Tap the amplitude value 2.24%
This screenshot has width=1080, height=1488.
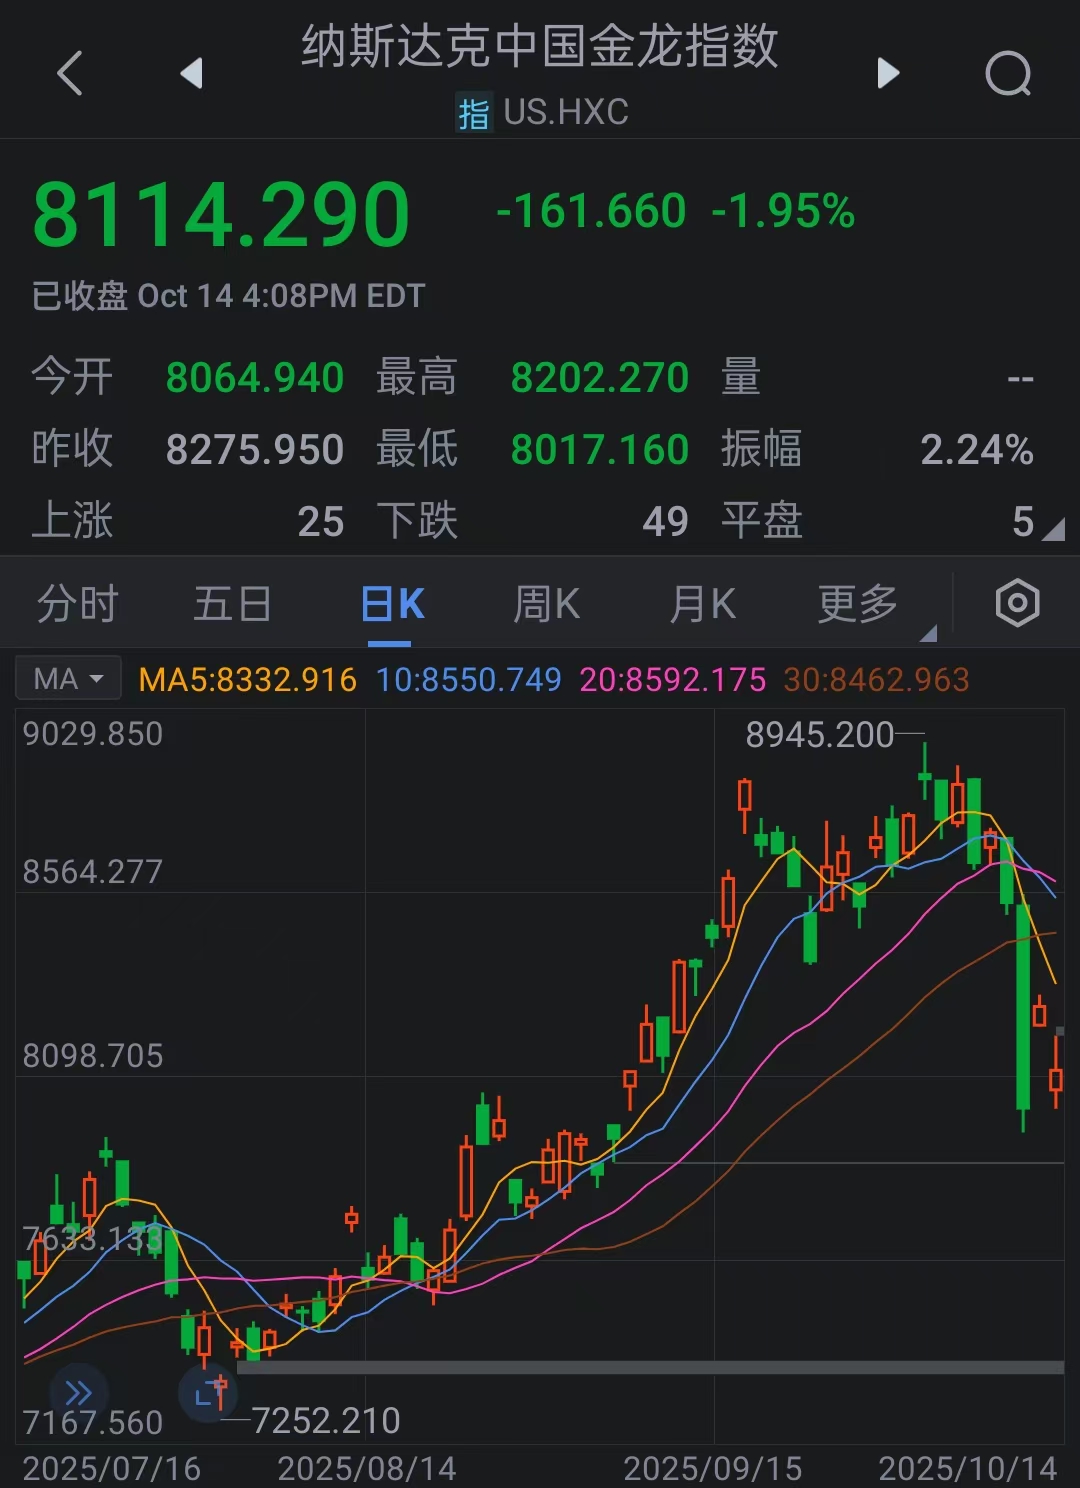tap(977, 449)
